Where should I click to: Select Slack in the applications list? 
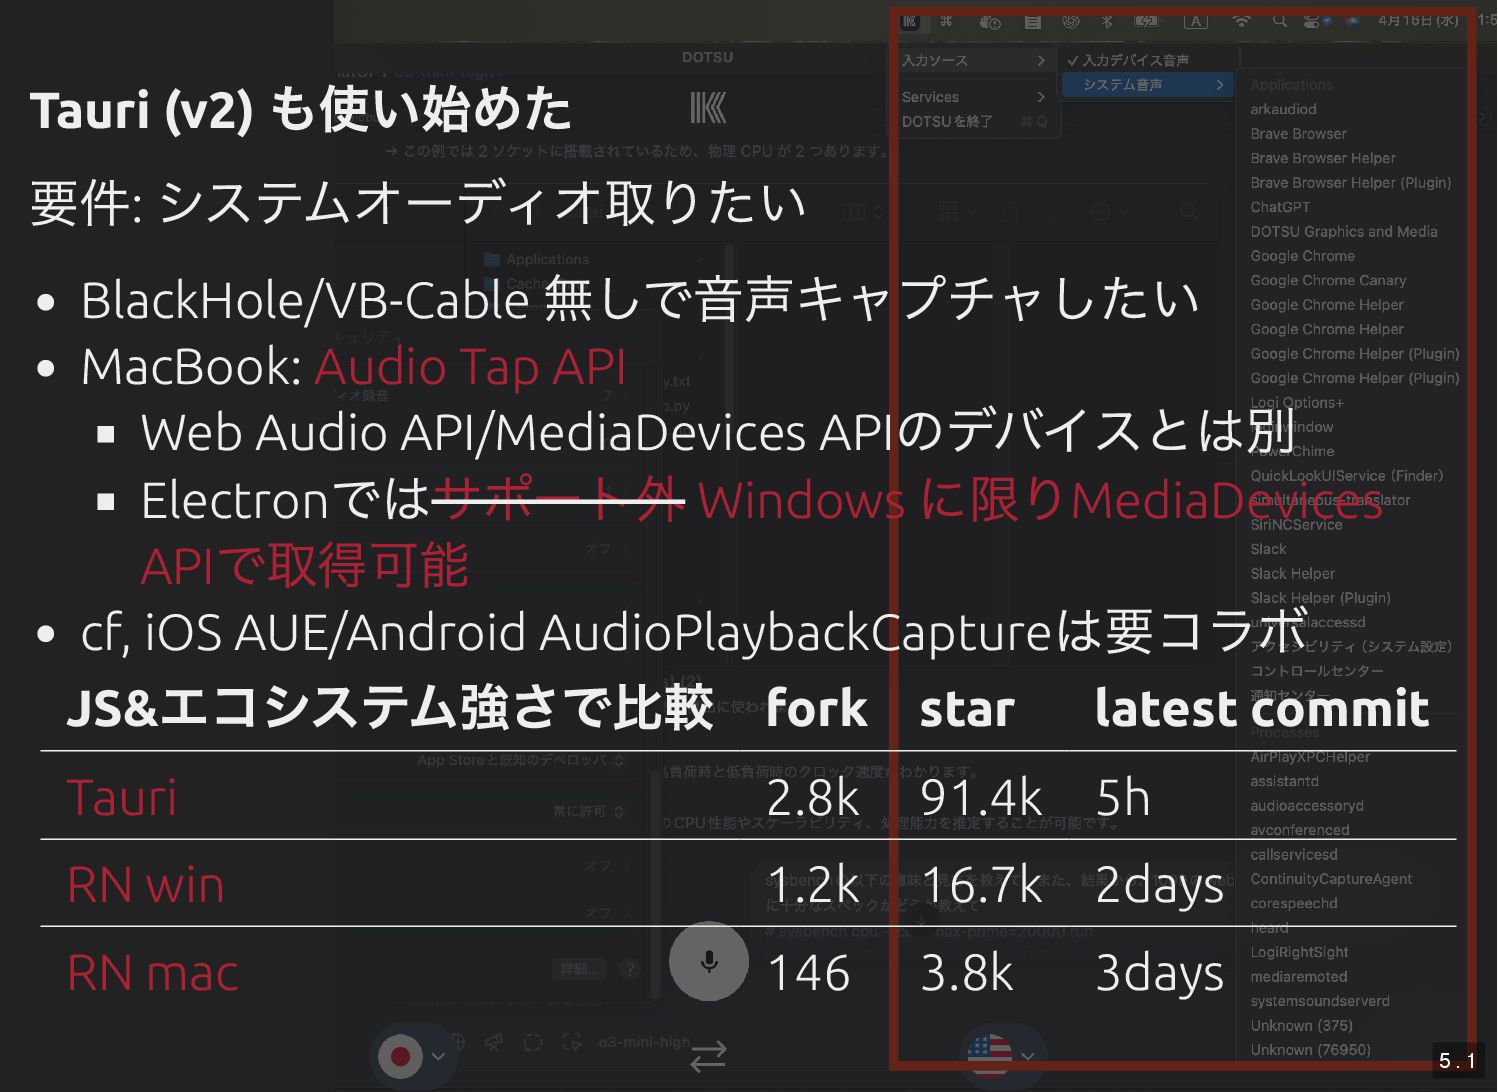click(x=1268, y=549)
